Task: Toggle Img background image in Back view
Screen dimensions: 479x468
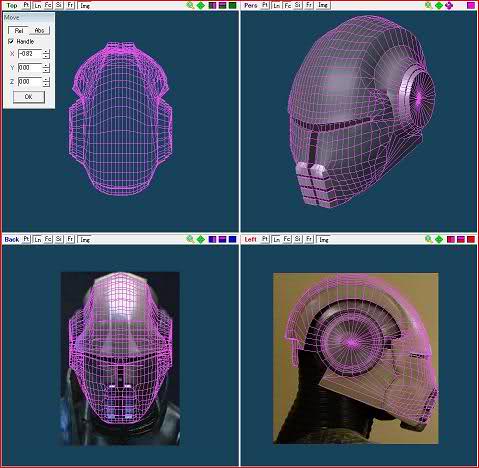Action: [x=85, y=239]
